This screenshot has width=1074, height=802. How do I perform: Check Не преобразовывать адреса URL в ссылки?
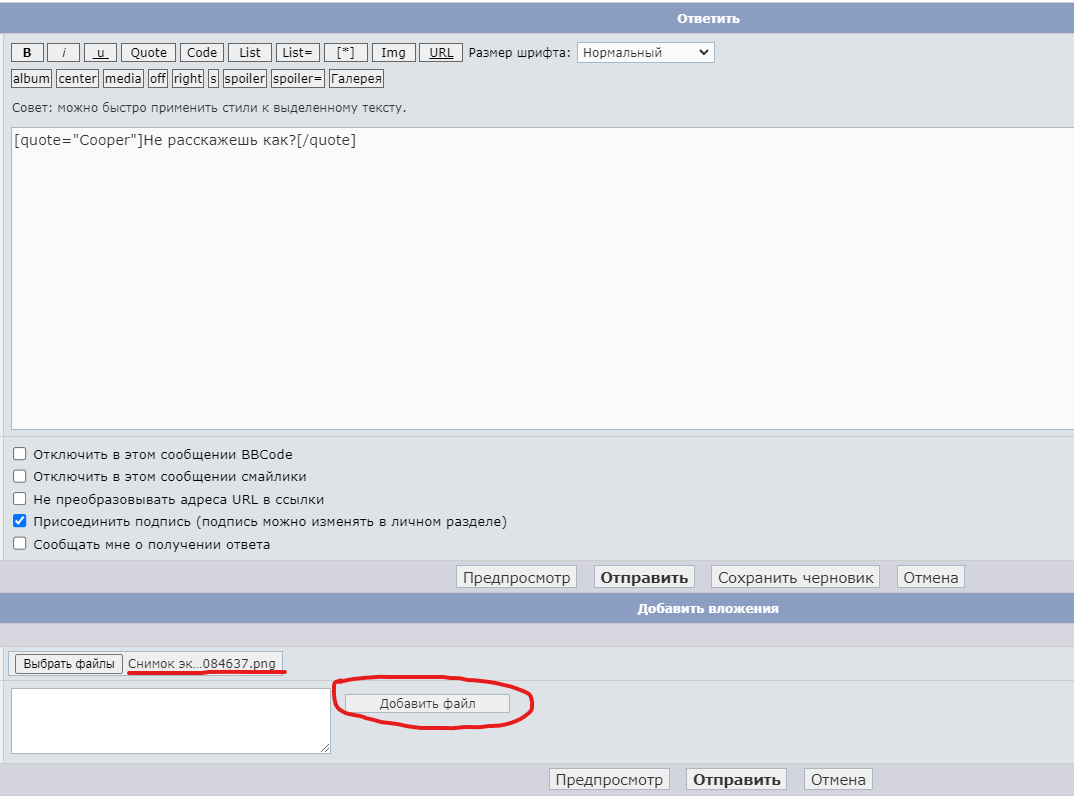coord(20,499)
